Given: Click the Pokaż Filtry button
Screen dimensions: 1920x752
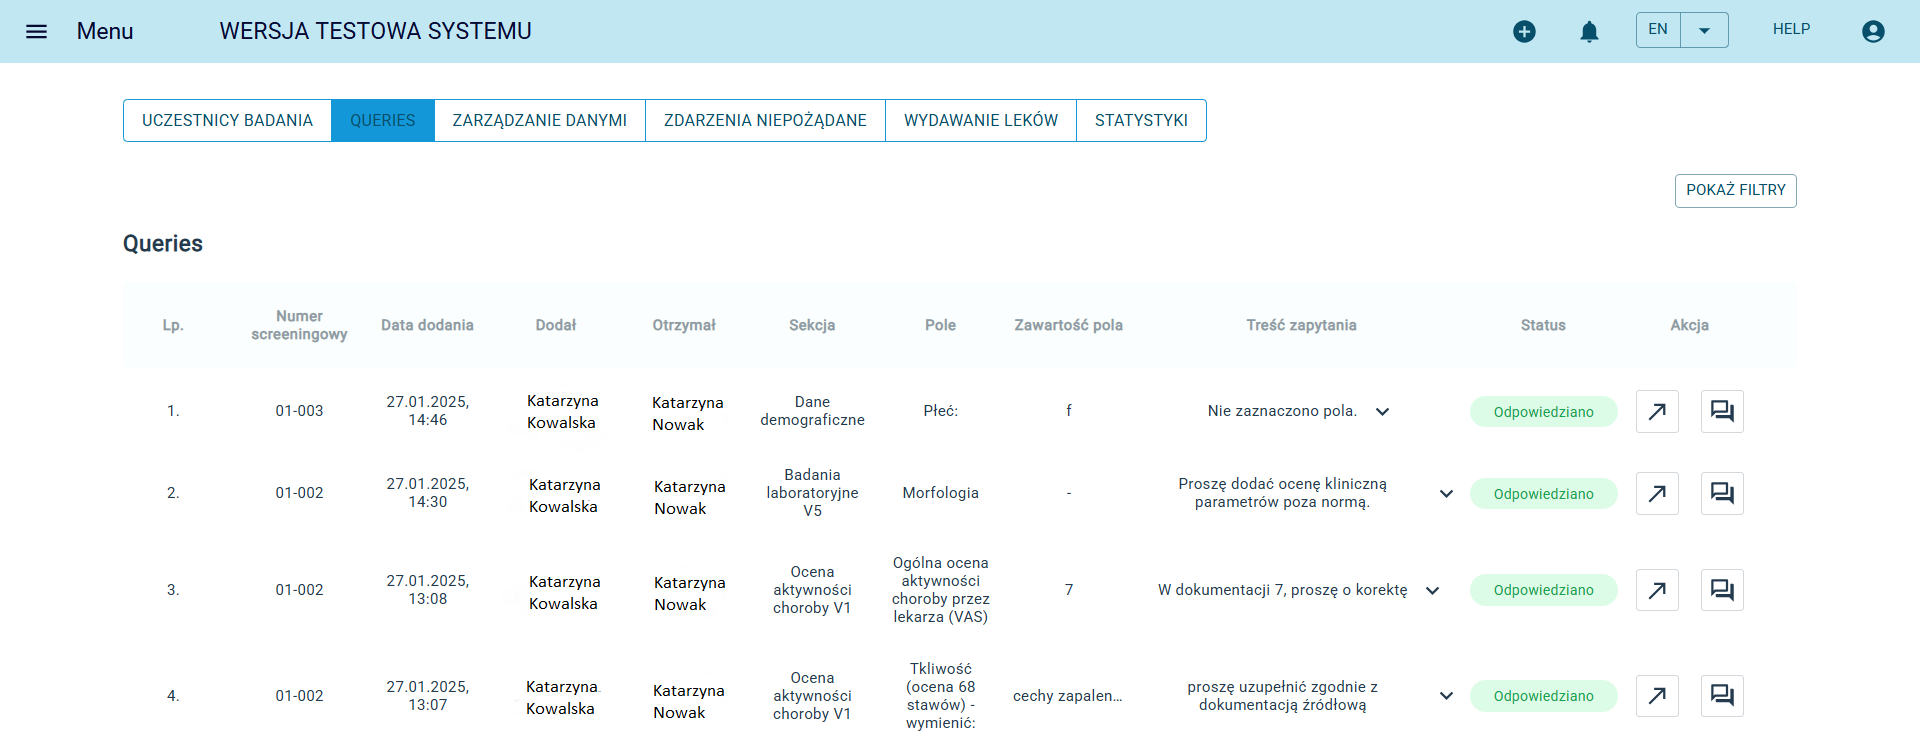Looking at the screenshot, I should (x=1735, y=190).
